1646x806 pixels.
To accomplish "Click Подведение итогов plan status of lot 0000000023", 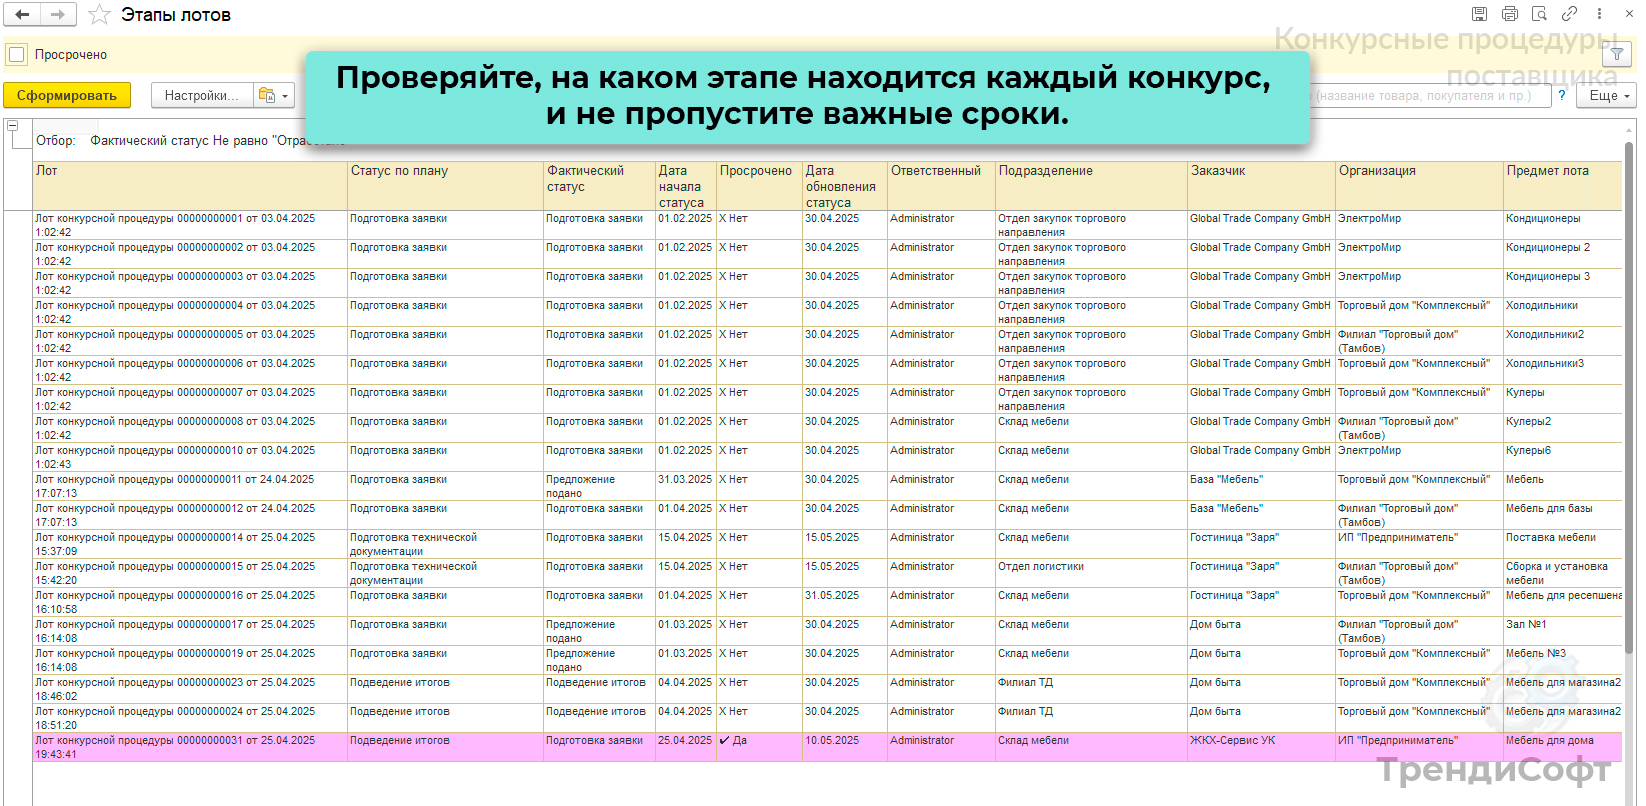I will pos(445,689).
